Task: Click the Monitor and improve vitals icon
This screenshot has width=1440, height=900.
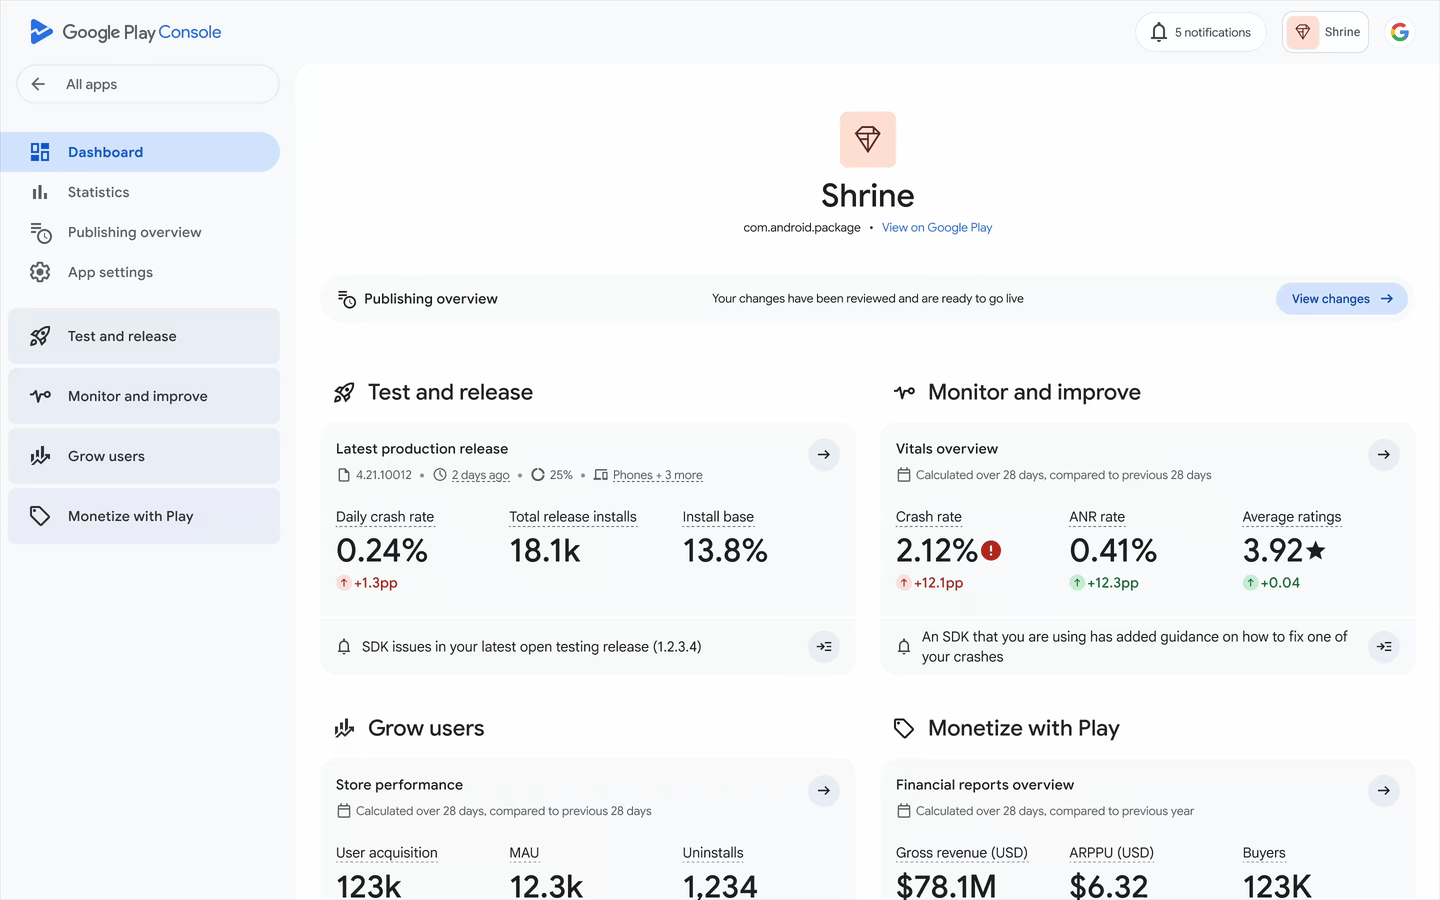Action: 39,395
